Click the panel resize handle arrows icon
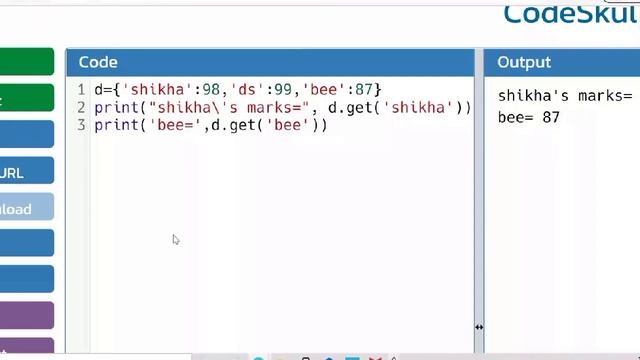 pos(479,327)
